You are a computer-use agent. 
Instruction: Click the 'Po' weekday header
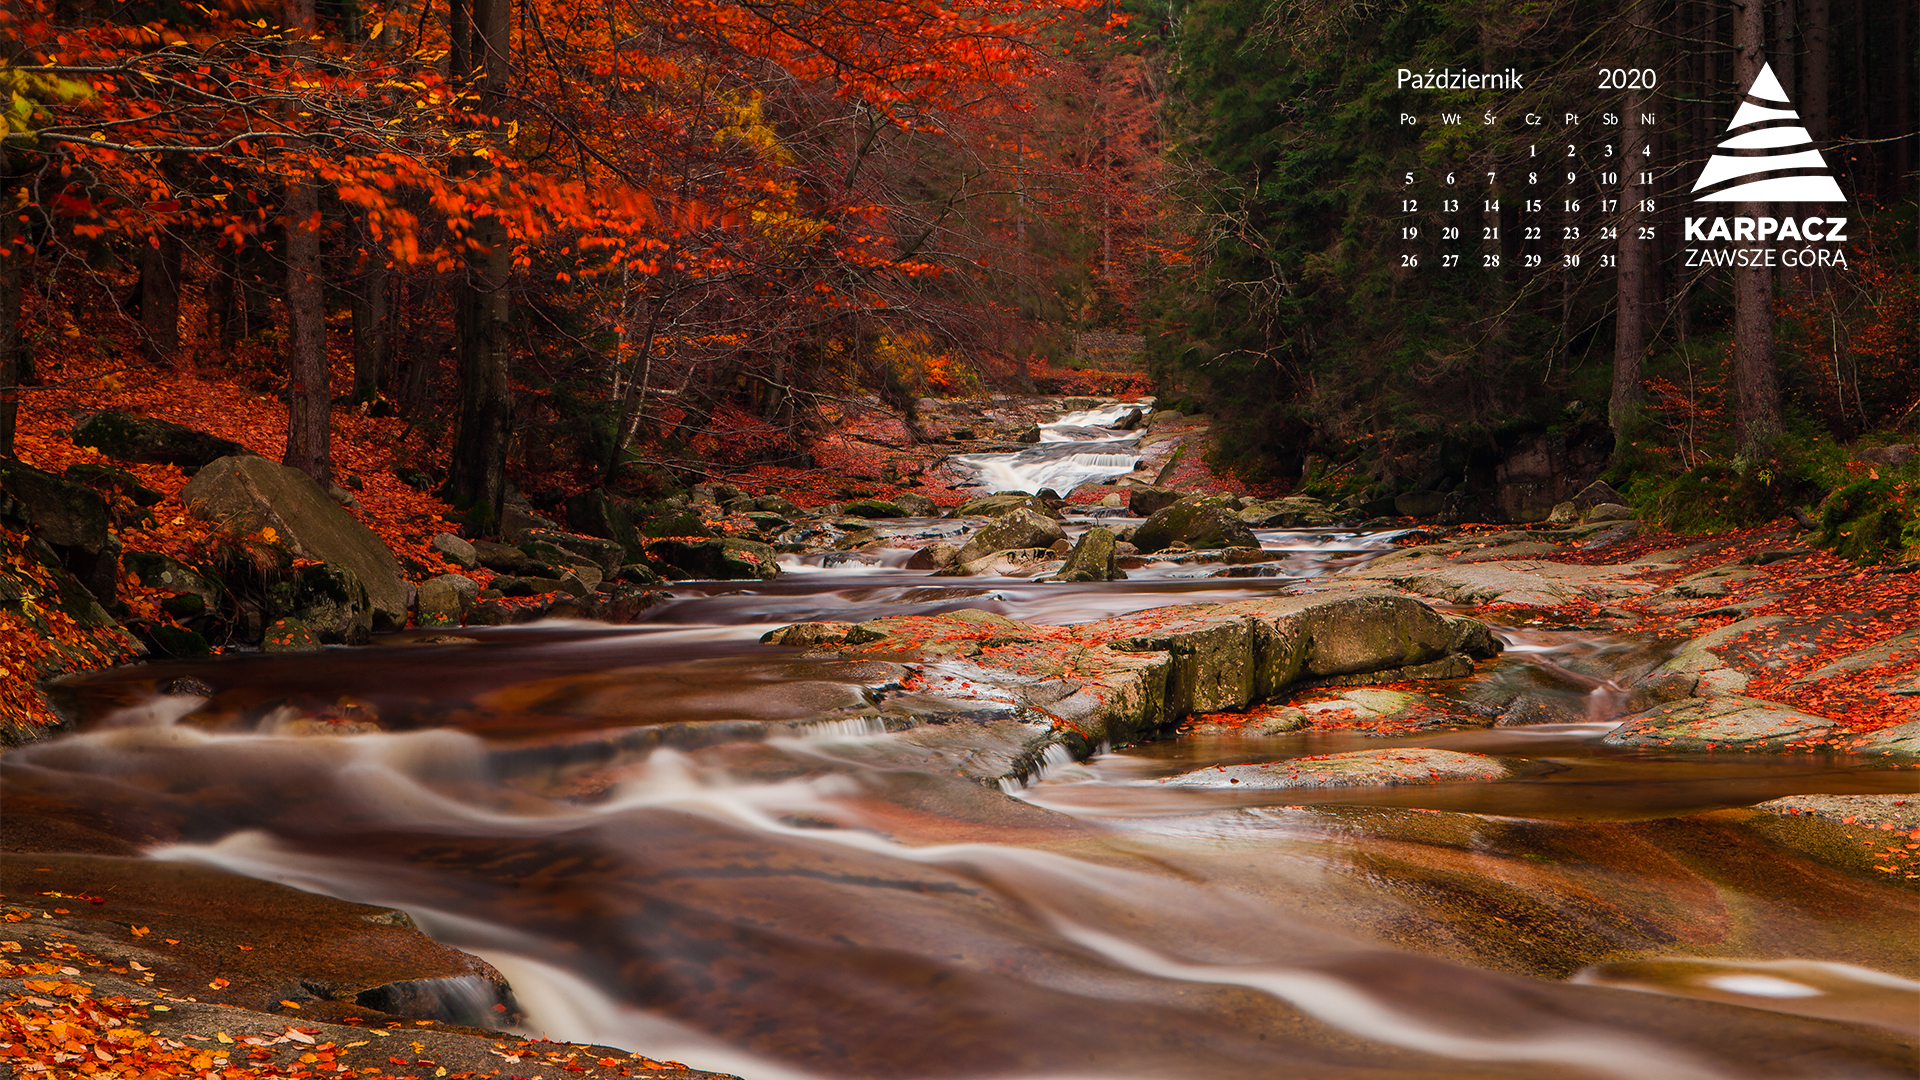coord(1408,119)
